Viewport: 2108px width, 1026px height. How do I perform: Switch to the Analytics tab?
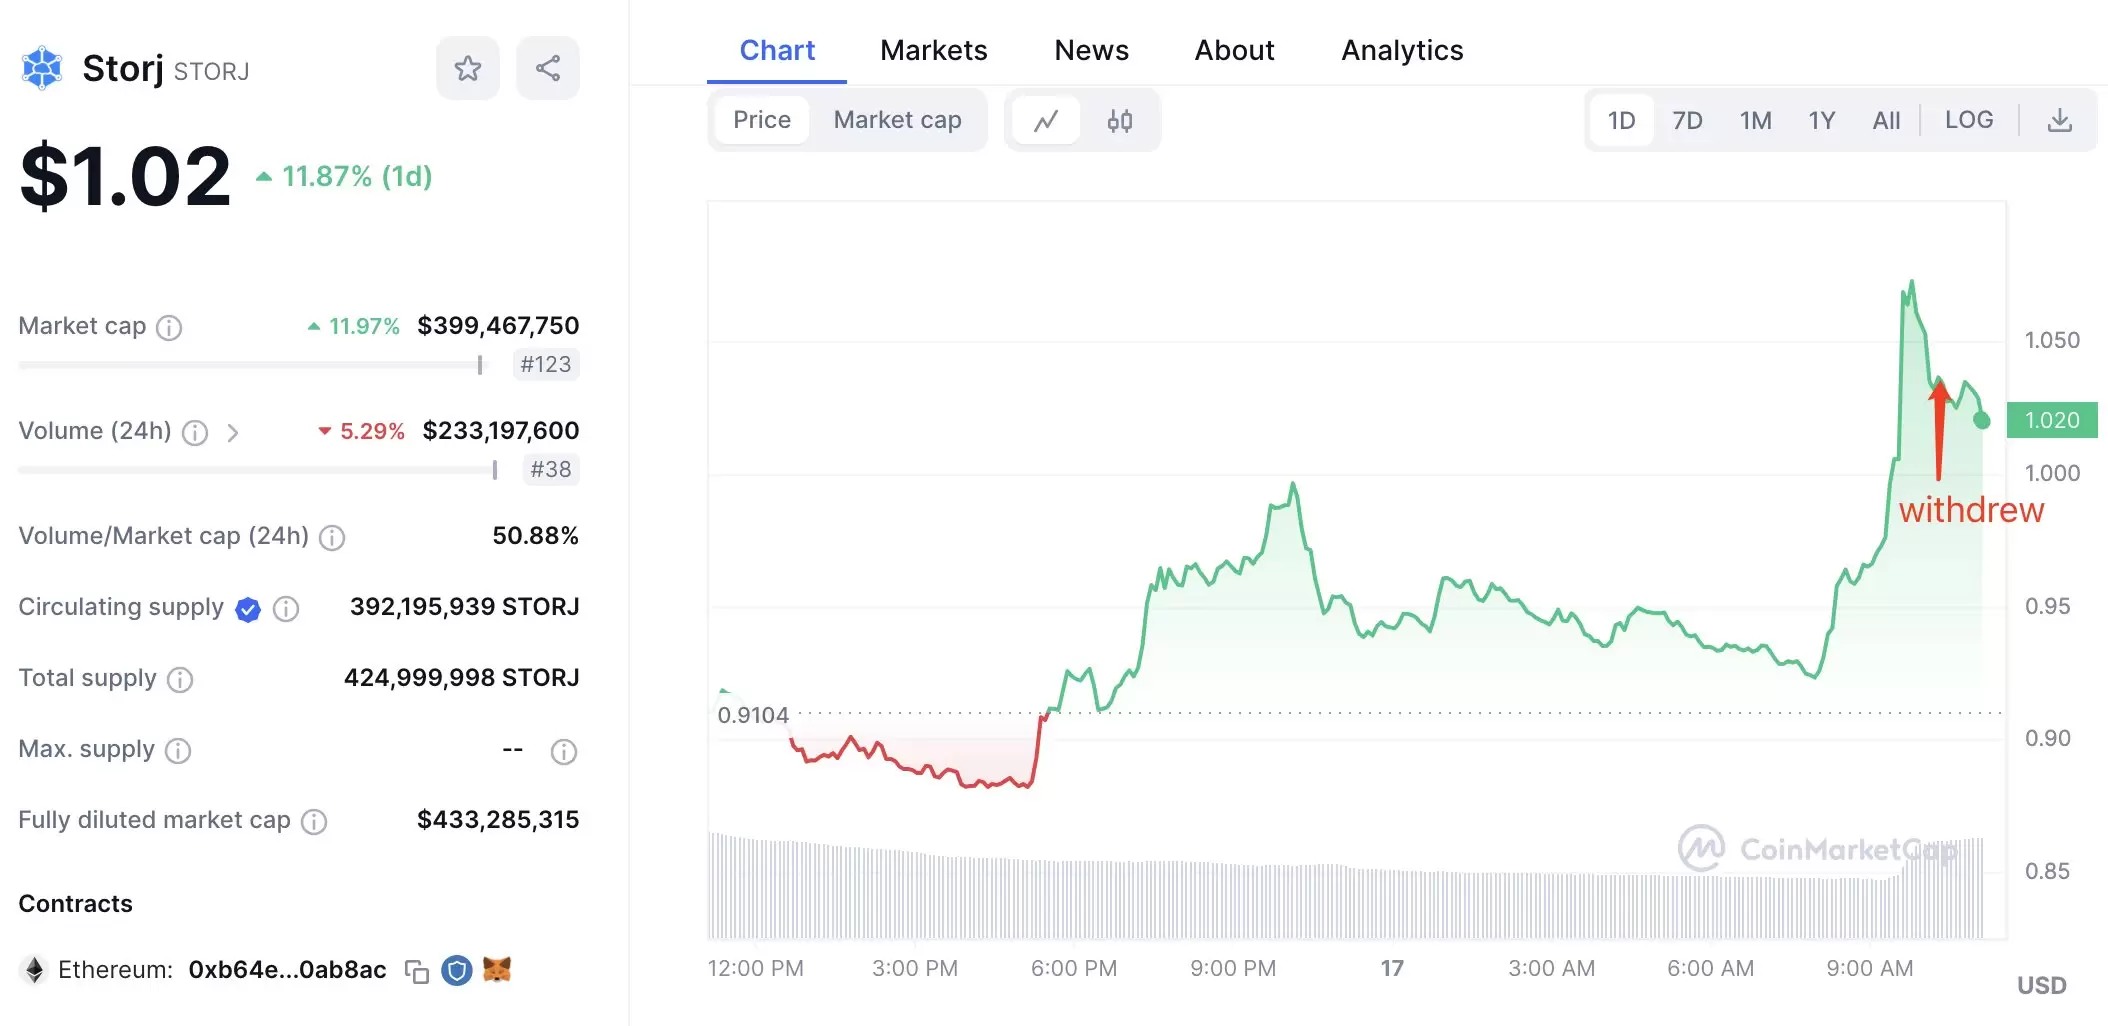(x=1401, y=51)
